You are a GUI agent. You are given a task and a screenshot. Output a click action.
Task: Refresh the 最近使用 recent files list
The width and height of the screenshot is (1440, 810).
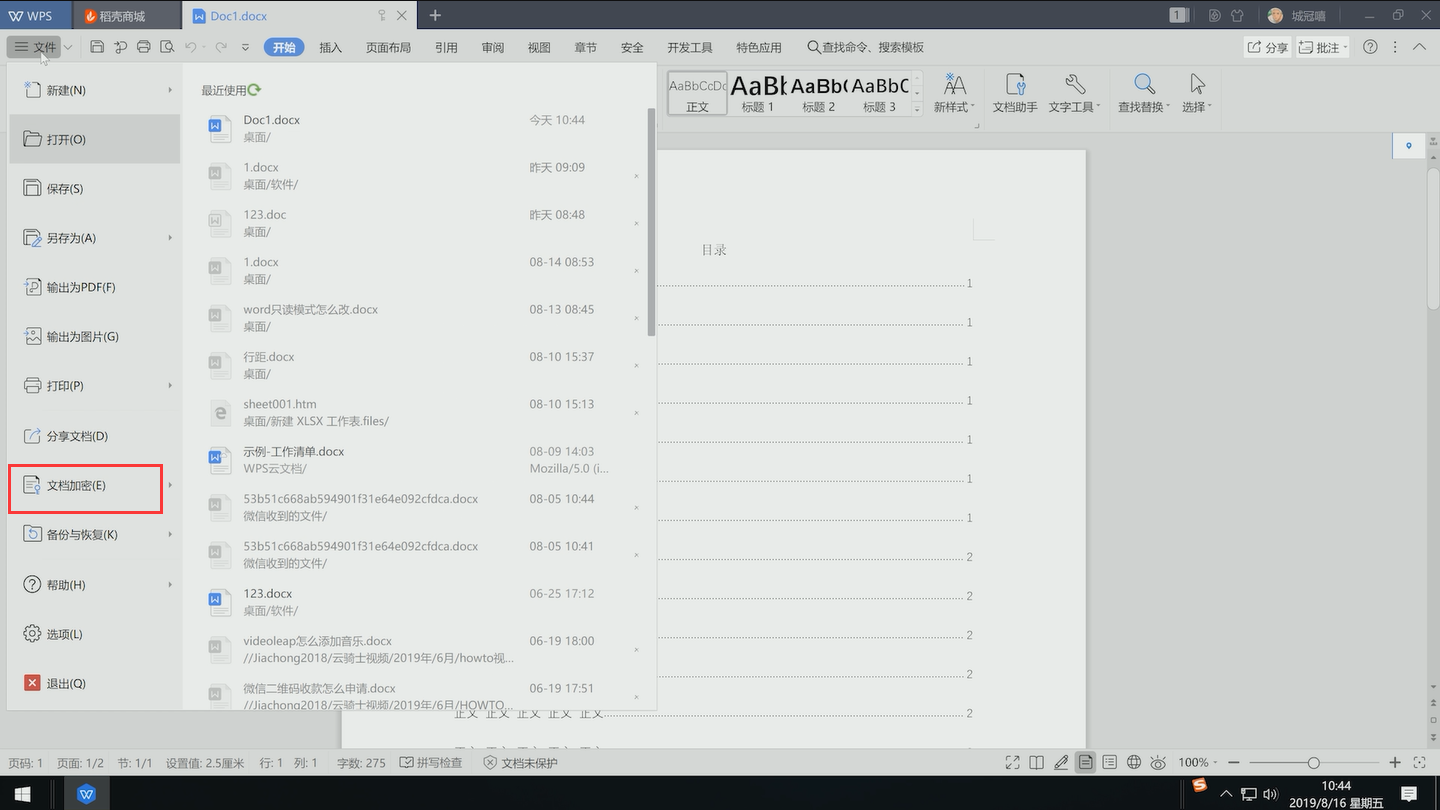coord(255,90)
